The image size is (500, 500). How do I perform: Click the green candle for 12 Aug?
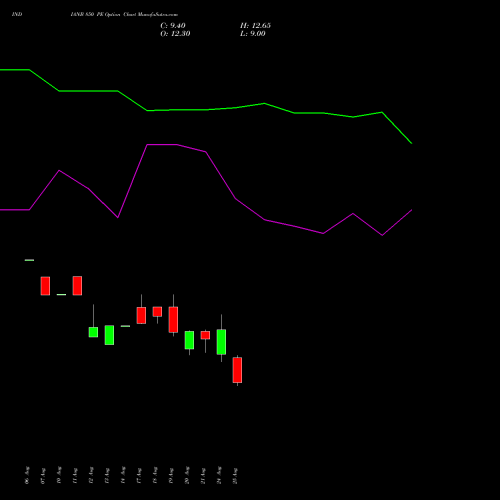tap(93, 332)
